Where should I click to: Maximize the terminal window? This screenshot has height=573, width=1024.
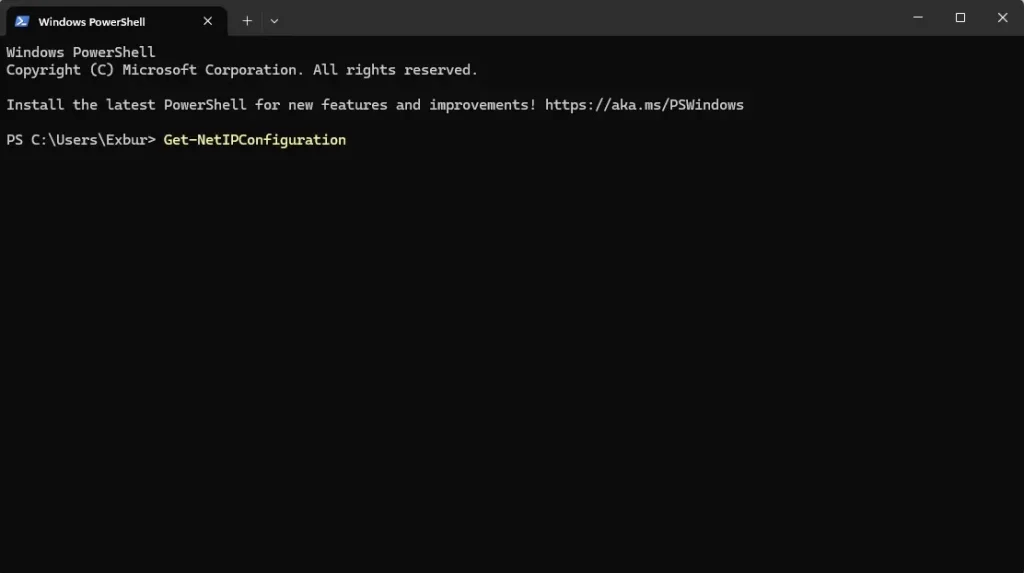click(x=960, y=17)
